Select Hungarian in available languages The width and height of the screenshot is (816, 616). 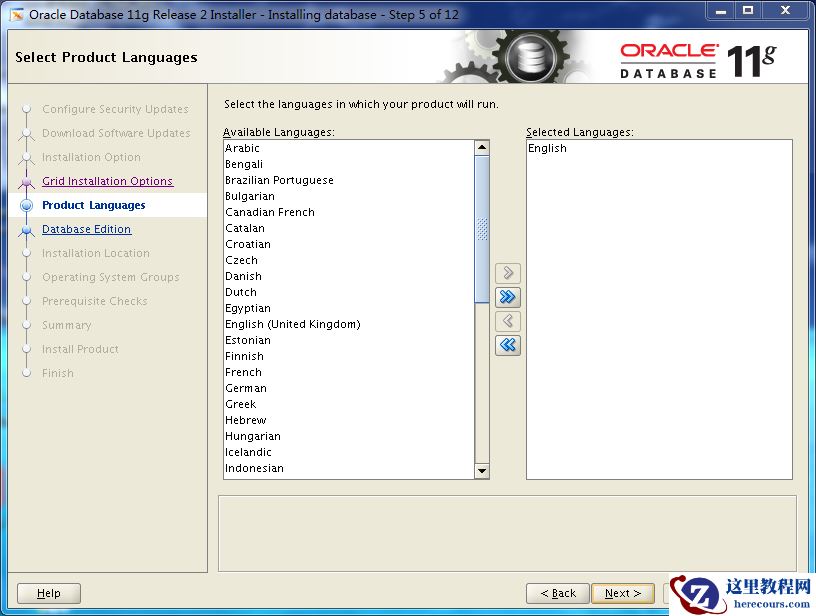349,436
